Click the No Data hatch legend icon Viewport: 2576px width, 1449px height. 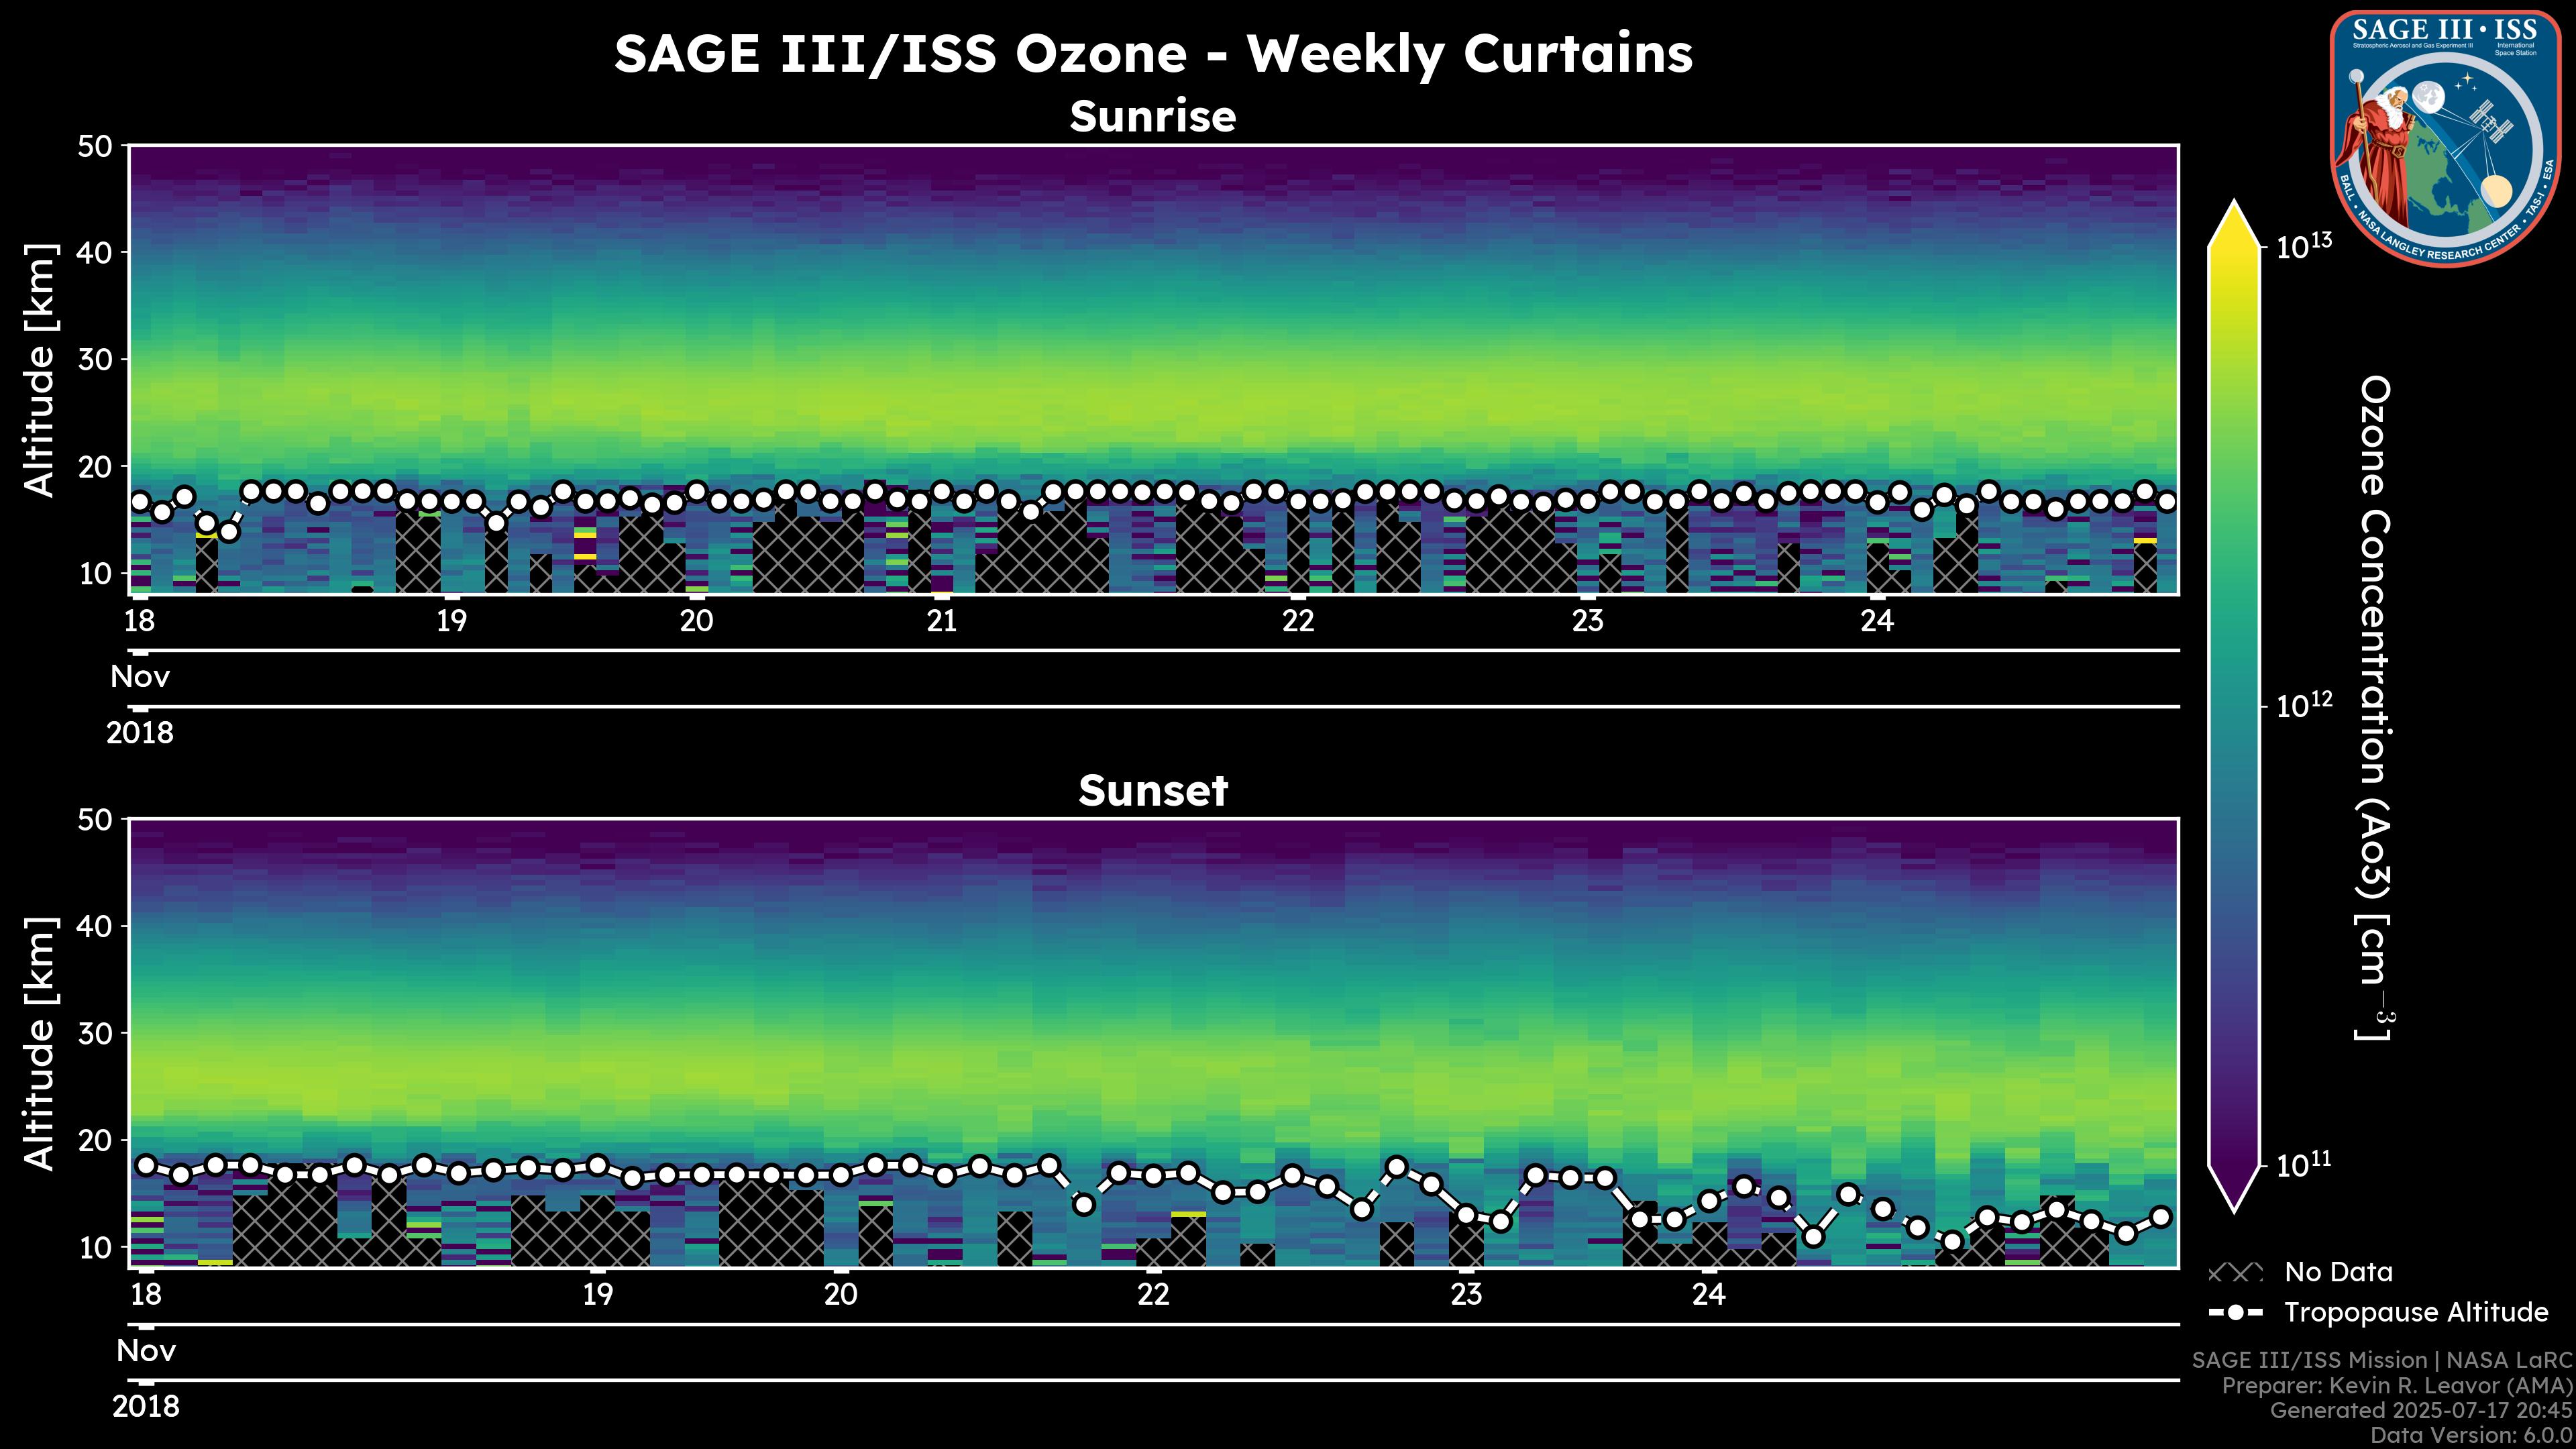tap(2235, 1273)
